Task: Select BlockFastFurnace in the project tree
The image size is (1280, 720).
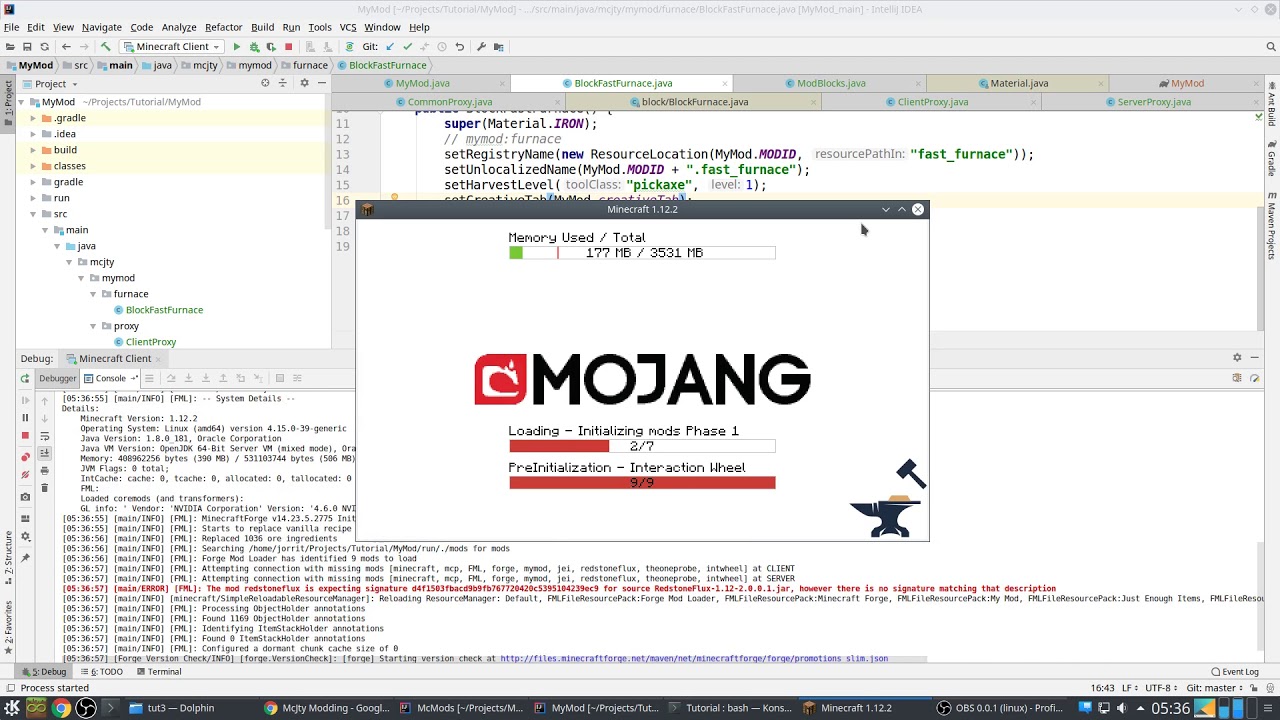Action: (x=164, y=310)
